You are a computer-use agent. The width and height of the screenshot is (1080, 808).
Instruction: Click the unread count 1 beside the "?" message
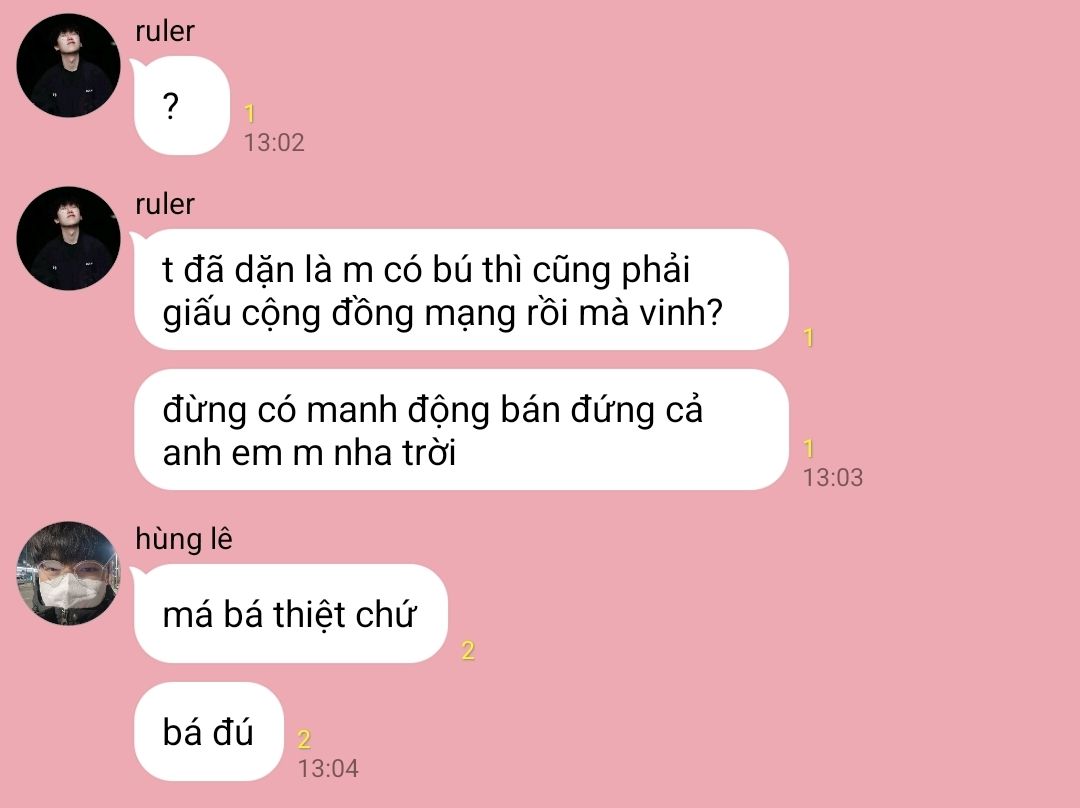click(x=250, y=113)
